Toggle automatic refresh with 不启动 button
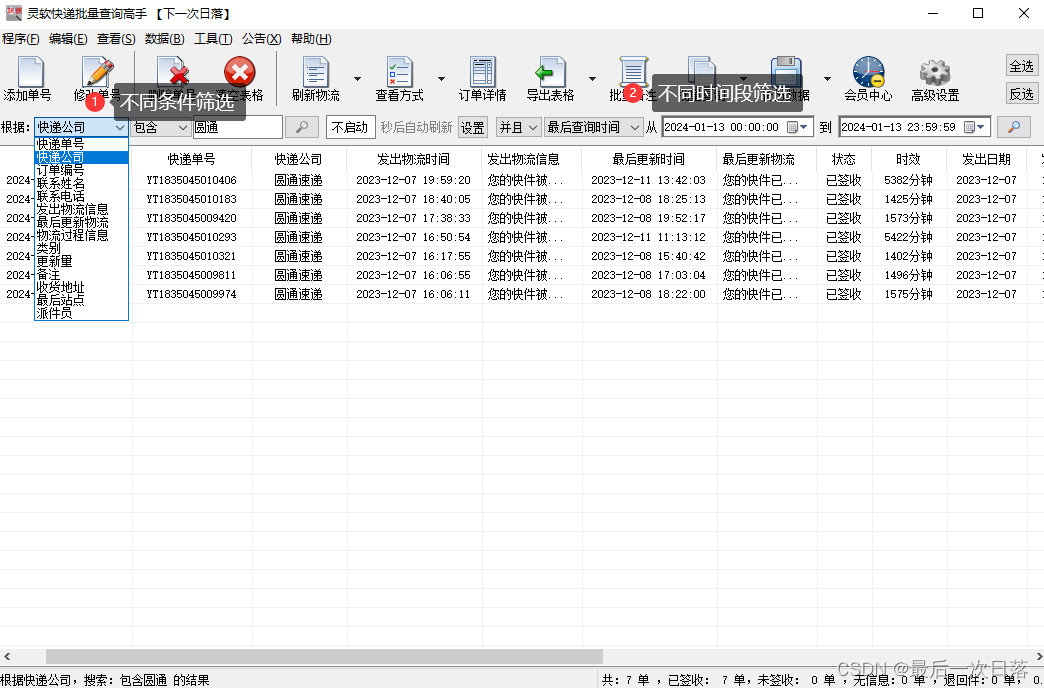This screenshot has width=1044, height=688. click(350, 127)
